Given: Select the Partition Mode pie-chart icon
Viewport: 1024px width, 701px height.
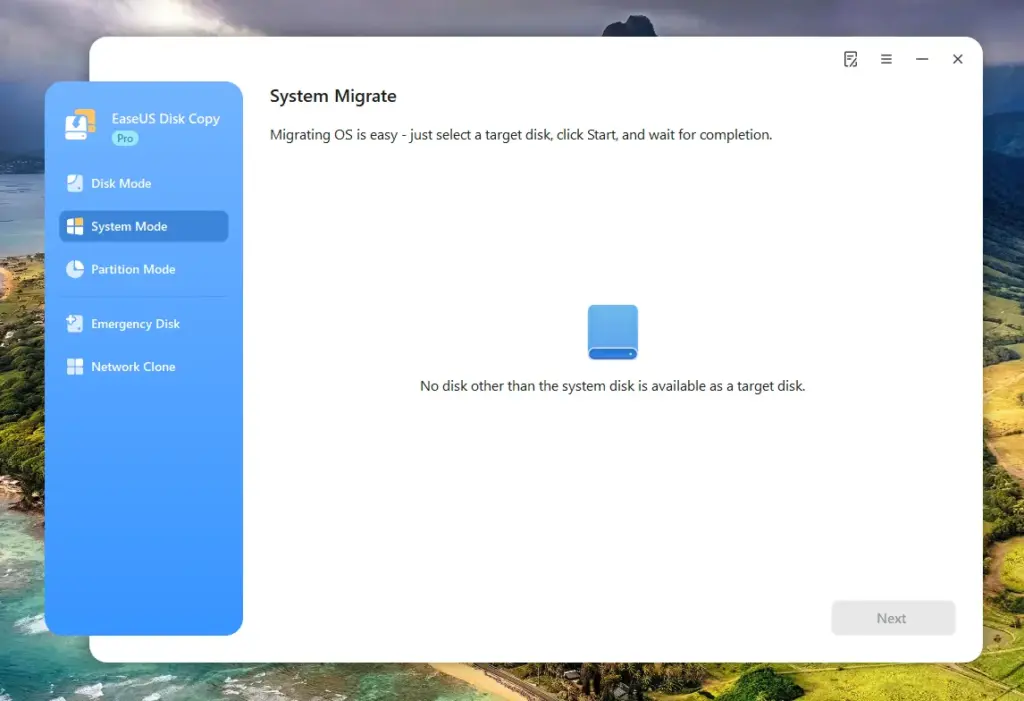Looking at the screenshot, I should click(76, 269).
